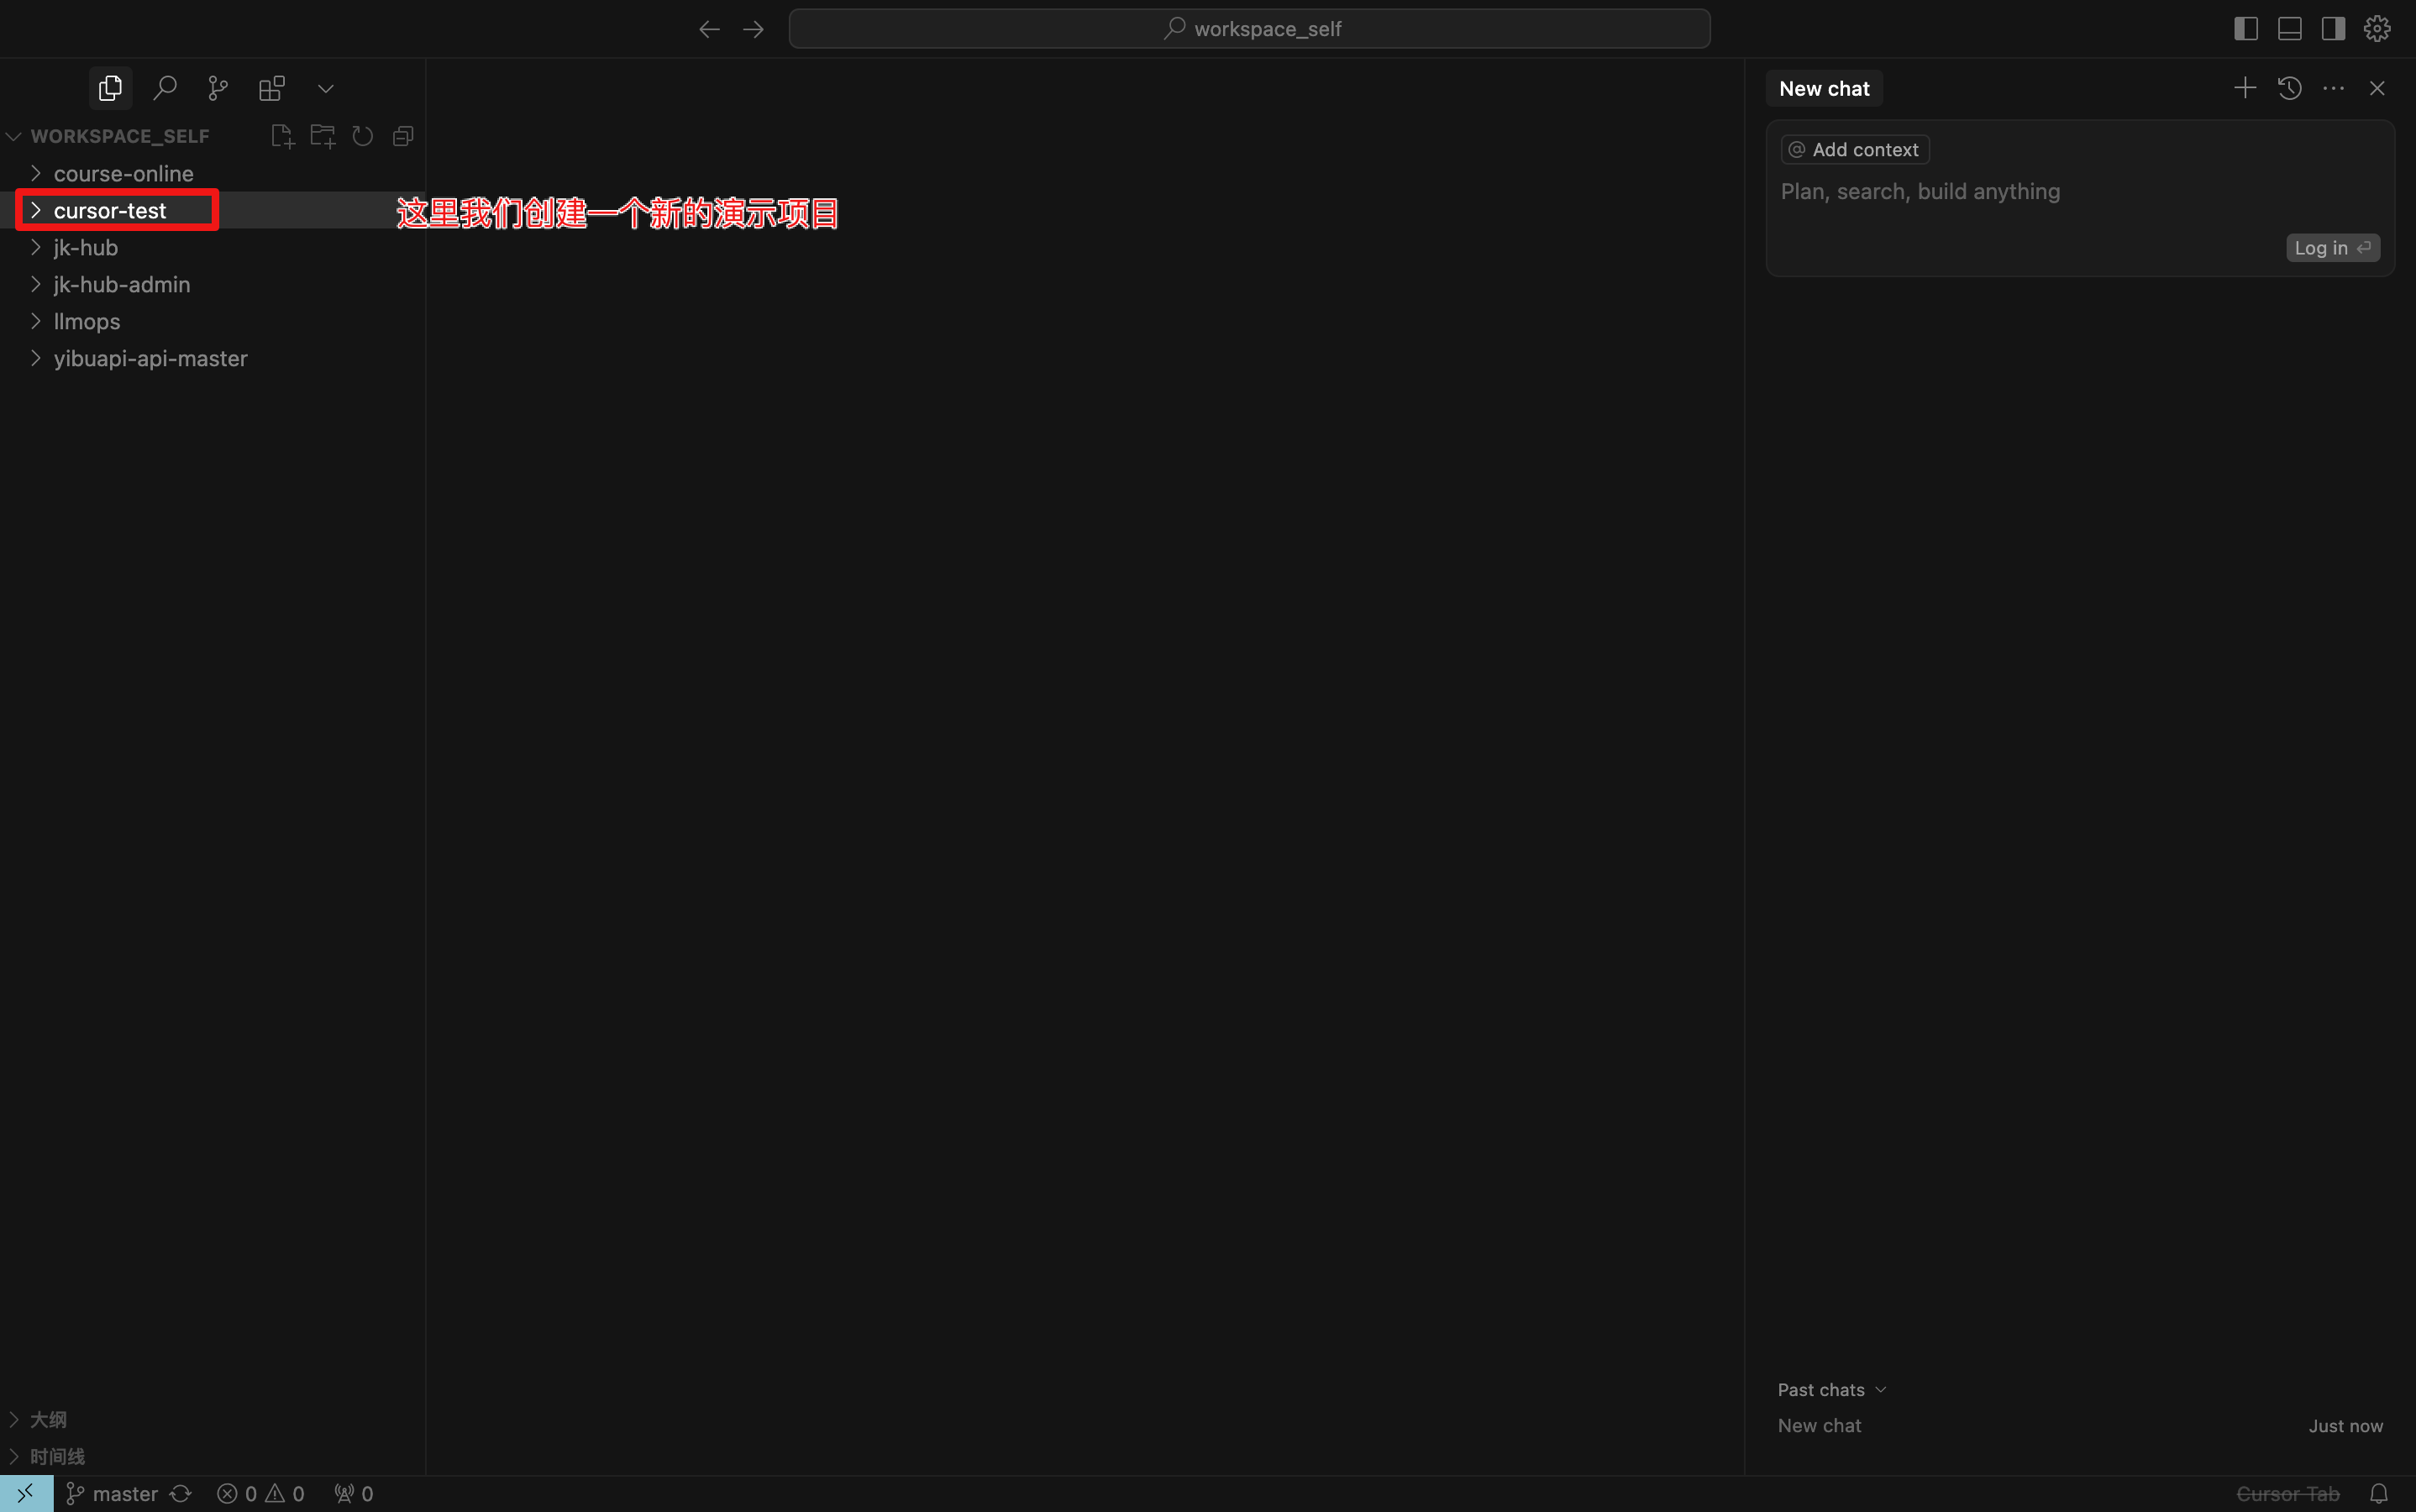Image resolution: width=2416 pixels, height=1512 pixels.
Task: Open Past chats dropdown
Action: pos(1831,1390)
